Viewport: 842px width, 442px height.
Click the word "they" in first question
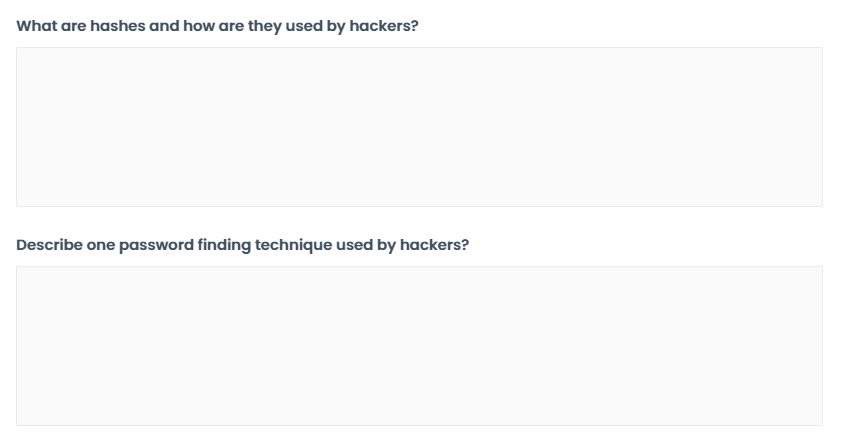[x=266, y=25]
